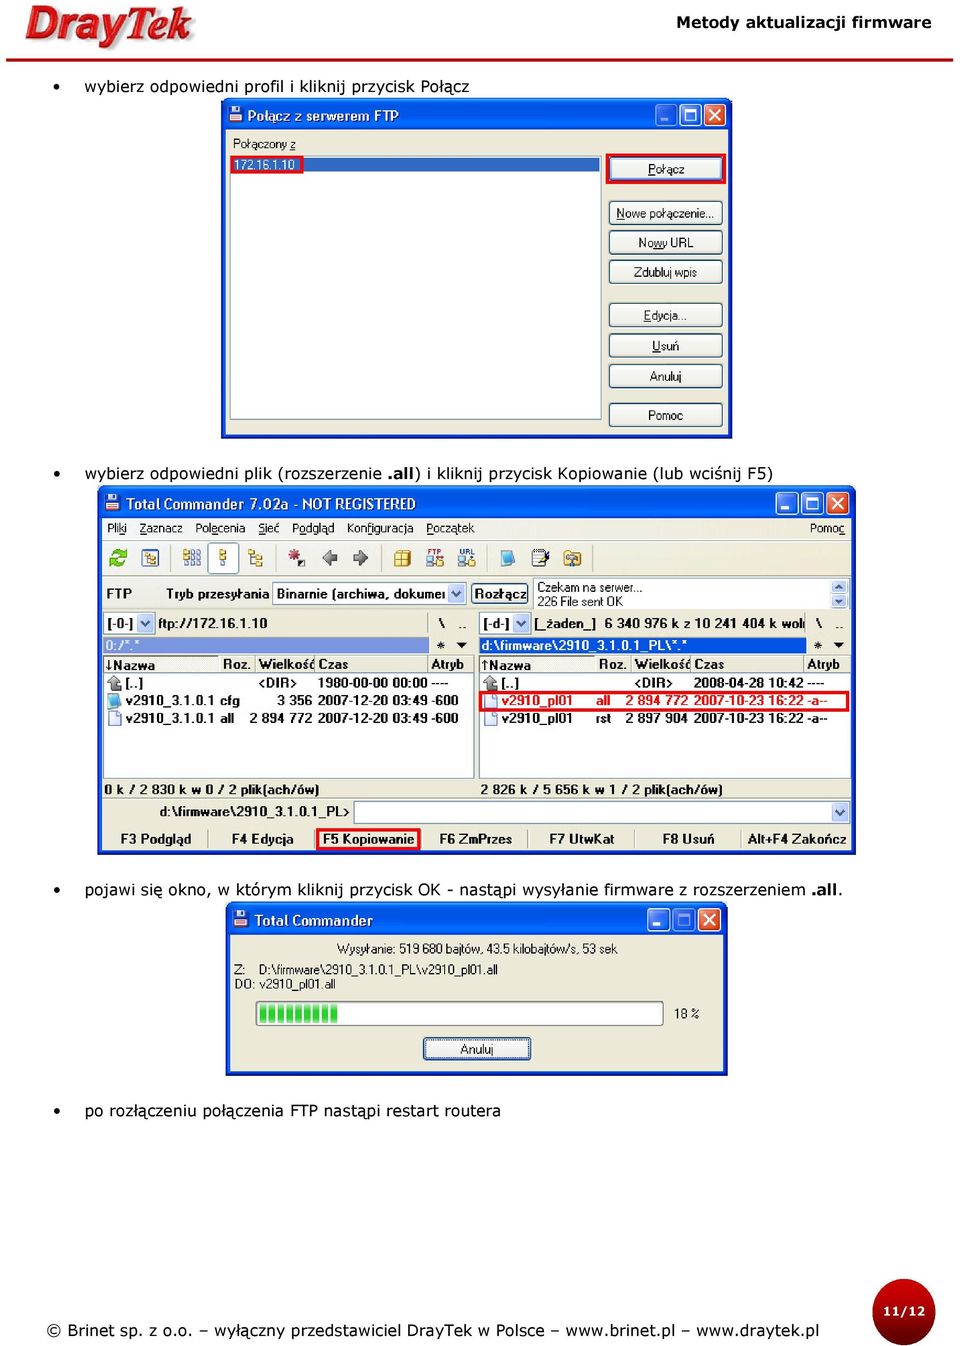
Task: Open the Polecenia menu
Action: pos(220,528)
